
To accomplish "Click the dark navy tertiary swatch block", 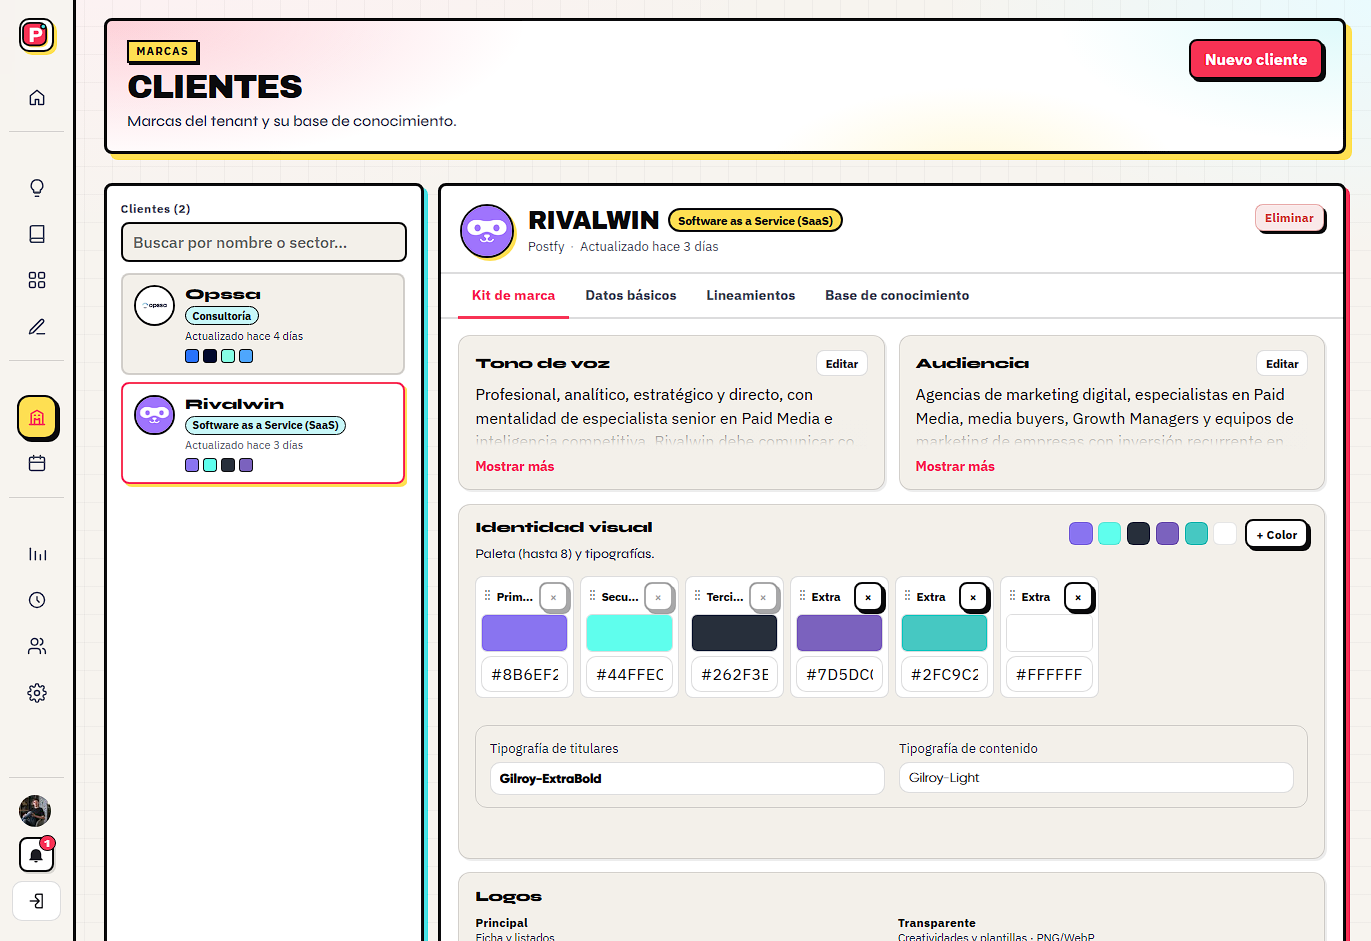I will [734, 633].
